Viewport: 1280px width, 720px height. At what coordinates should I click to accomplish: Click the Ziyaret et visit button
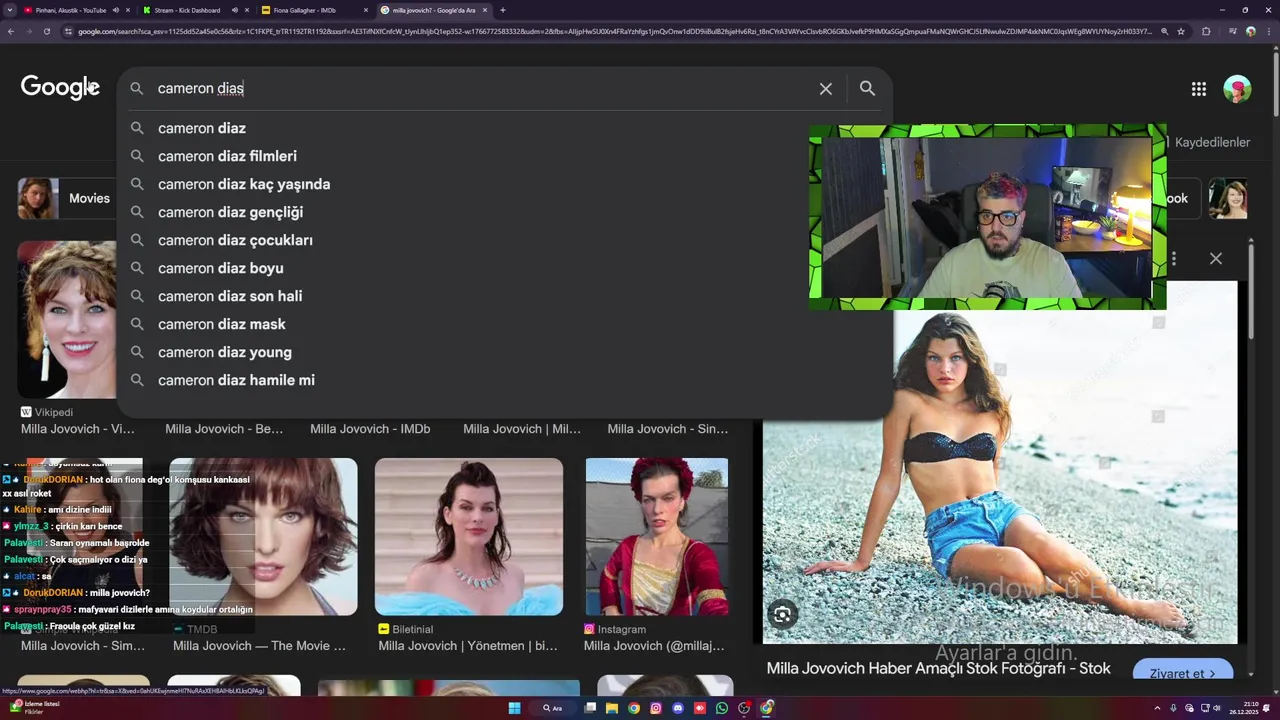[x=1183, y=673]
